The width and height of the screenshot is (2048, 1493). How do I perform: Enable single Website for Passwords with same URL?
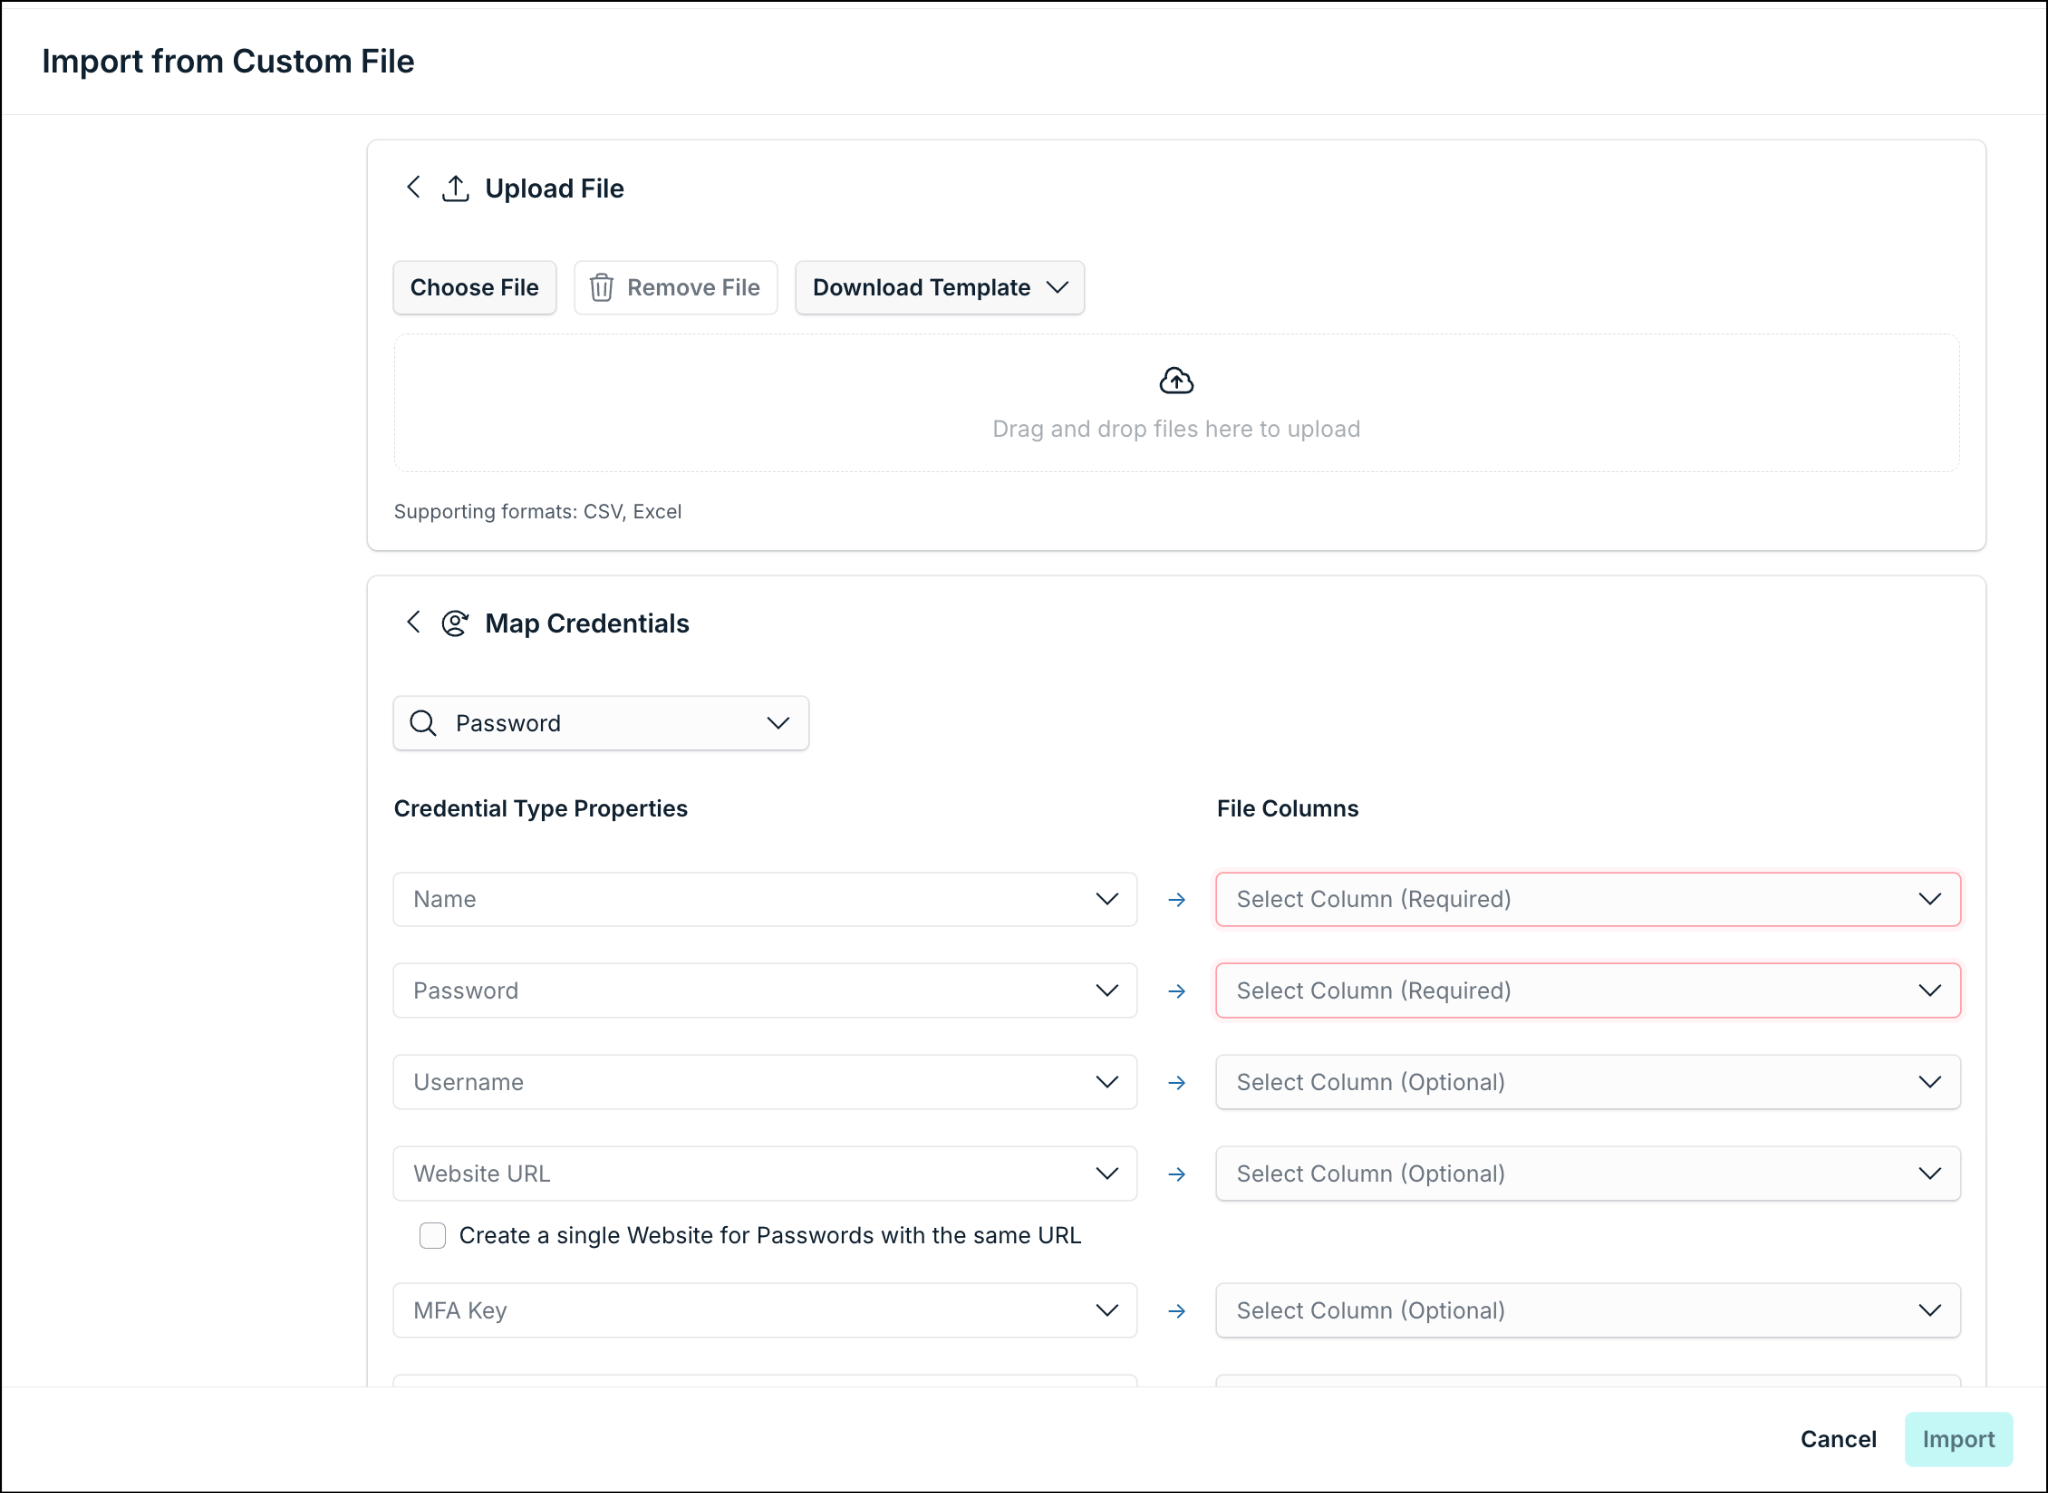tap(433, 1236)
